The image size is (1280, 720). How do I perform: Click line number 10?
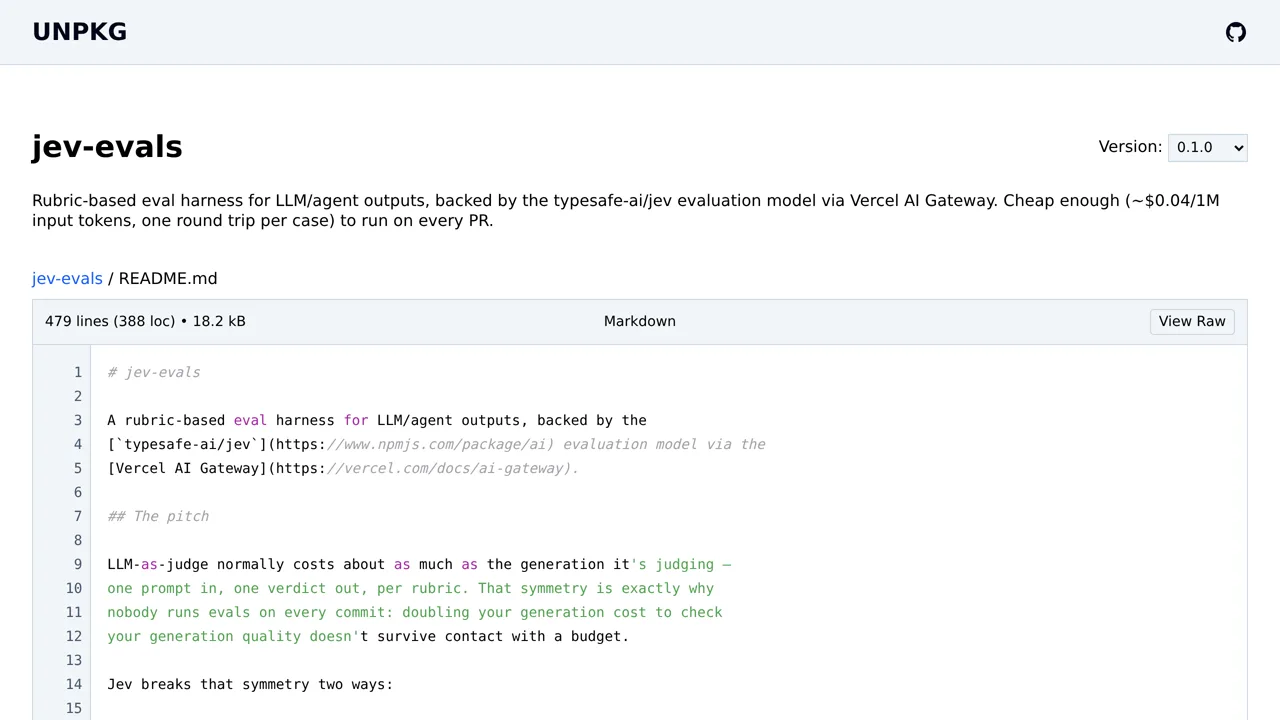coord(74,588)
